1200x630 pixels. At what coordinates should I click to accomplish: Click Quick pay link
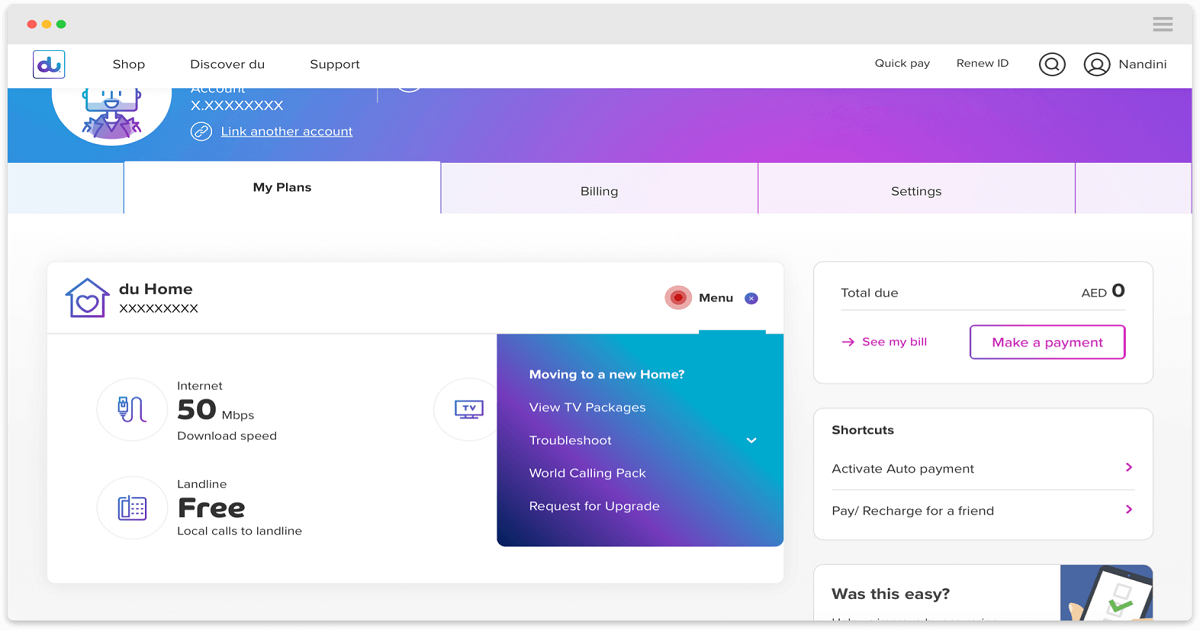point(902,63)
